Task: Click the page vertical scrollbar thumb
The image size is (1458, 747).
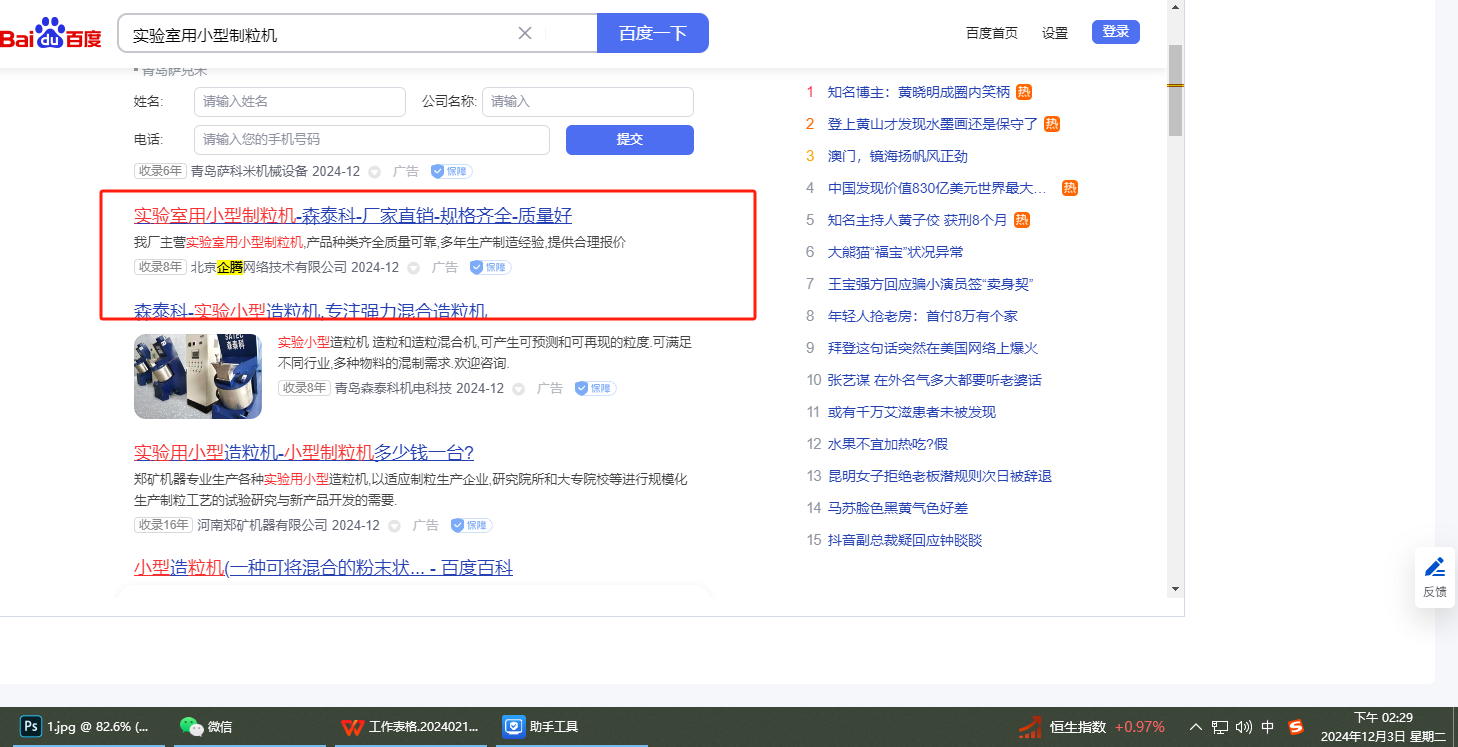Action: (x=1175, y=90)
